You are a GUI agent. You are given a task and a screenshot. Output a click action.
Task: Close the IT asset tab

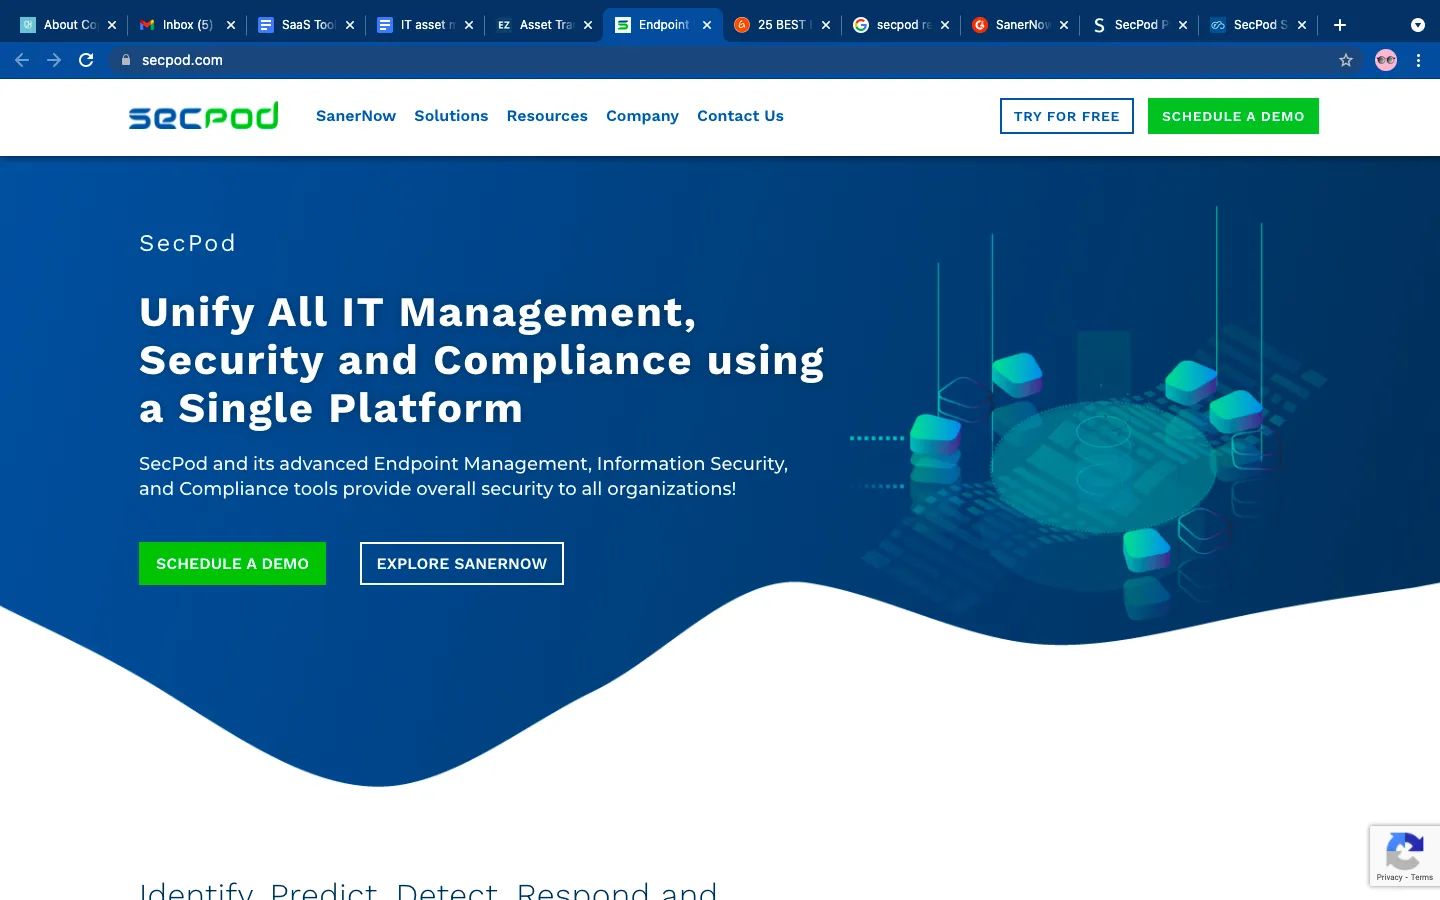(469, 25)
